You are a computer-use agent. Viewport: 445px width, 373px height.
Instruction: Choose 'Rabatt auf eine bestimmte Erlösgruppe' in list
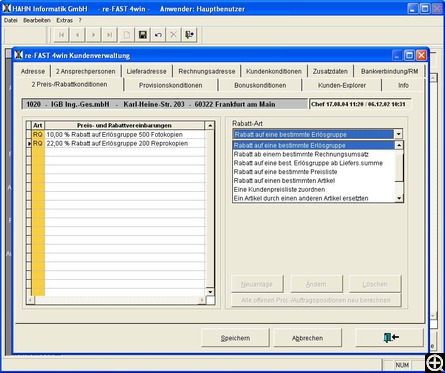point(313,145)
